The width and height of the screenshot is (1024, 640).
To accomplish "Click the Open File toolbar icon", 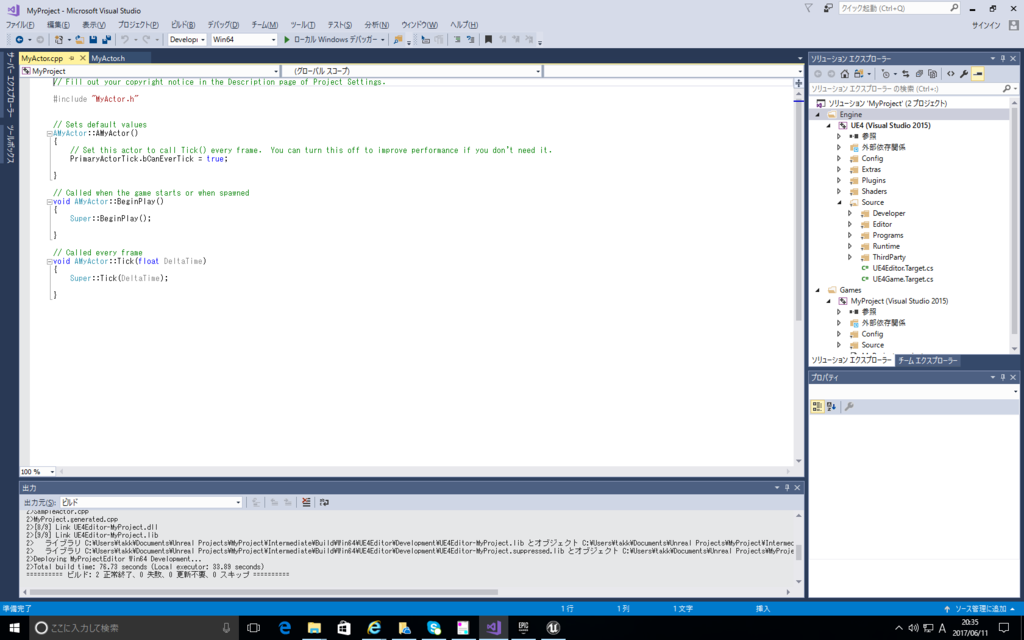I will coord(80,40).
